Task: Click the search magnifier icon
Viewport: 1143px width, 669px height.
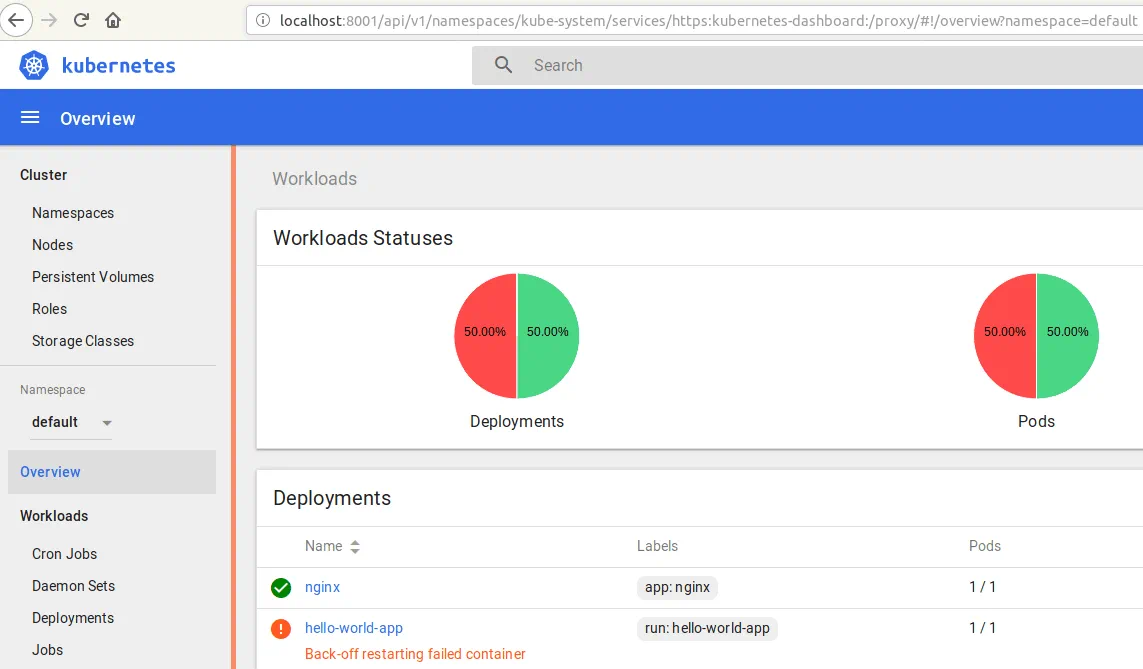Action: [504, 65]
